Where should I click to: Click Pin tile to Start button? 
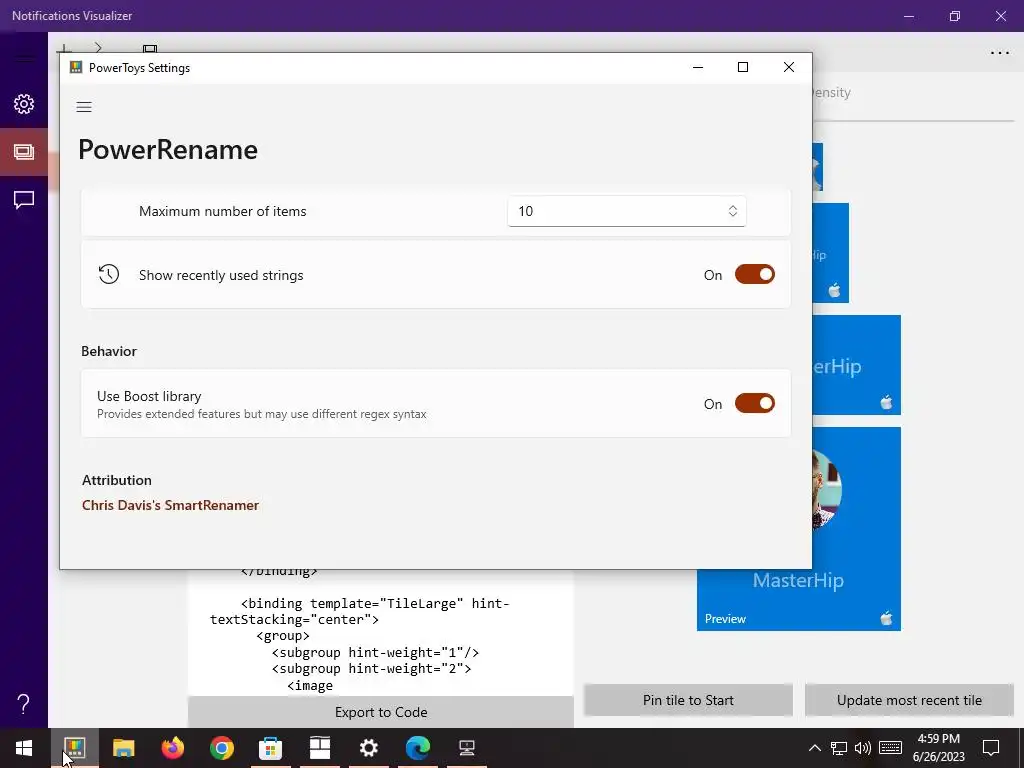[688, 700]
